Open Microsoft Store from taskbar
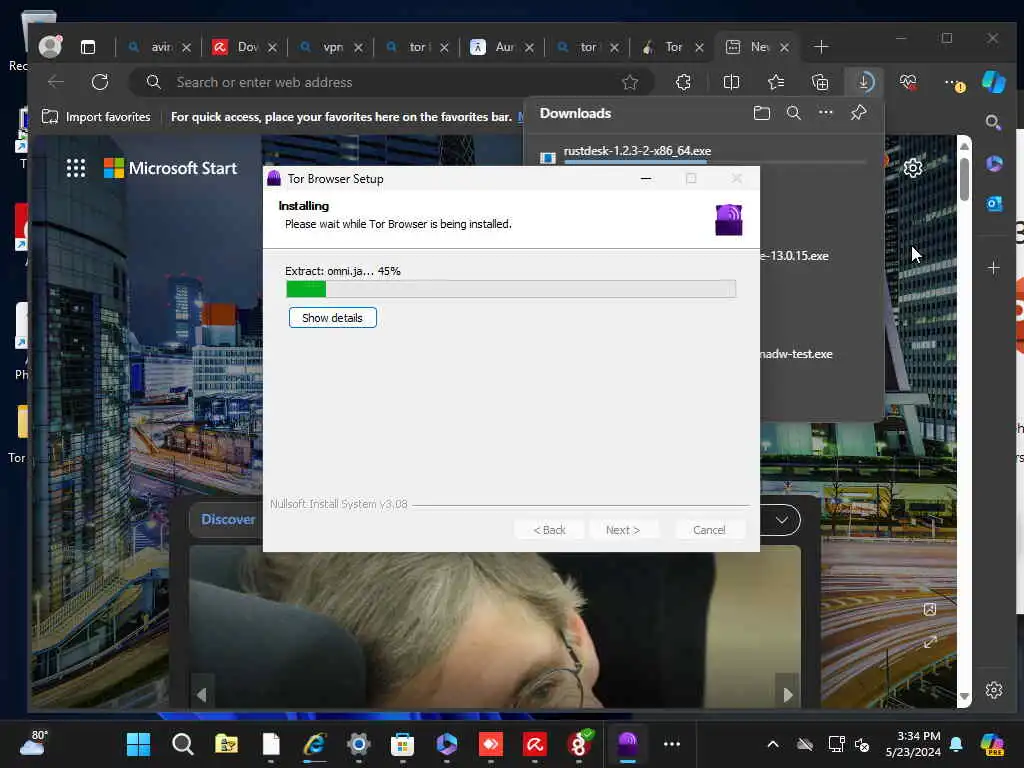Viewport: 1024px width, 768px height. (402, 744)
